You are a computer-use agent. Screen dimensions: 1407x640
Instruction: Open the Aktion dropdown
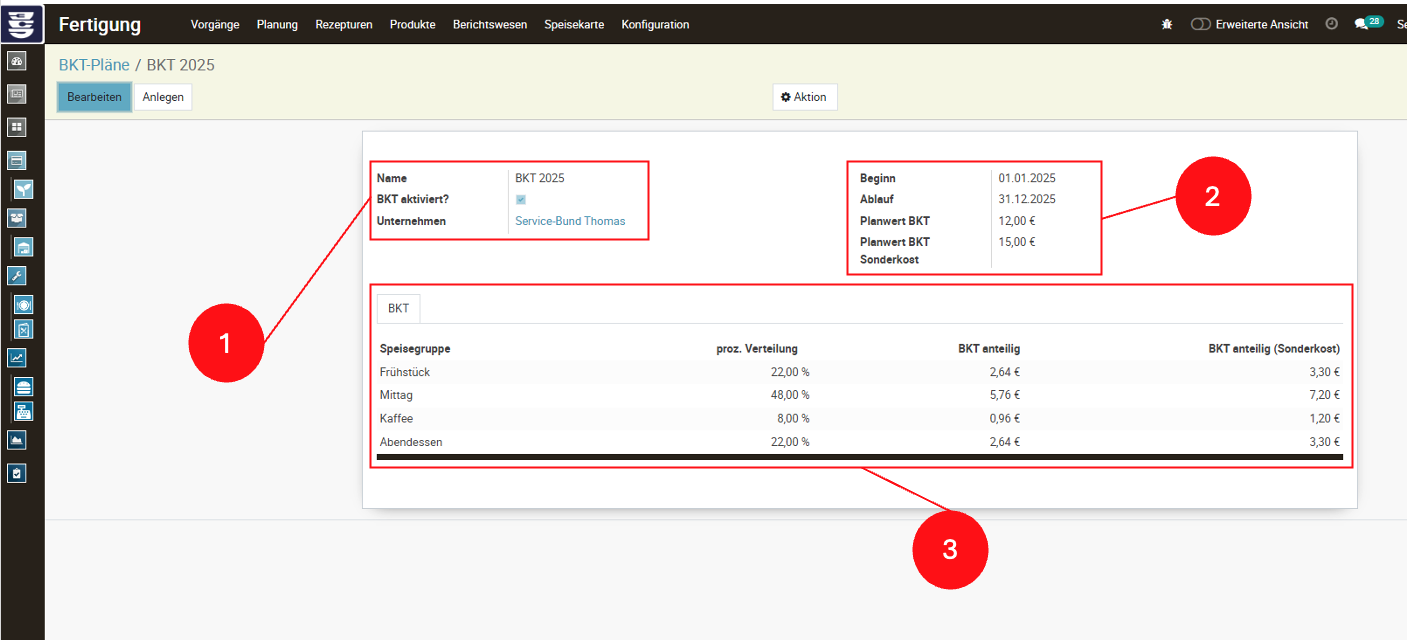click(804, 97)
